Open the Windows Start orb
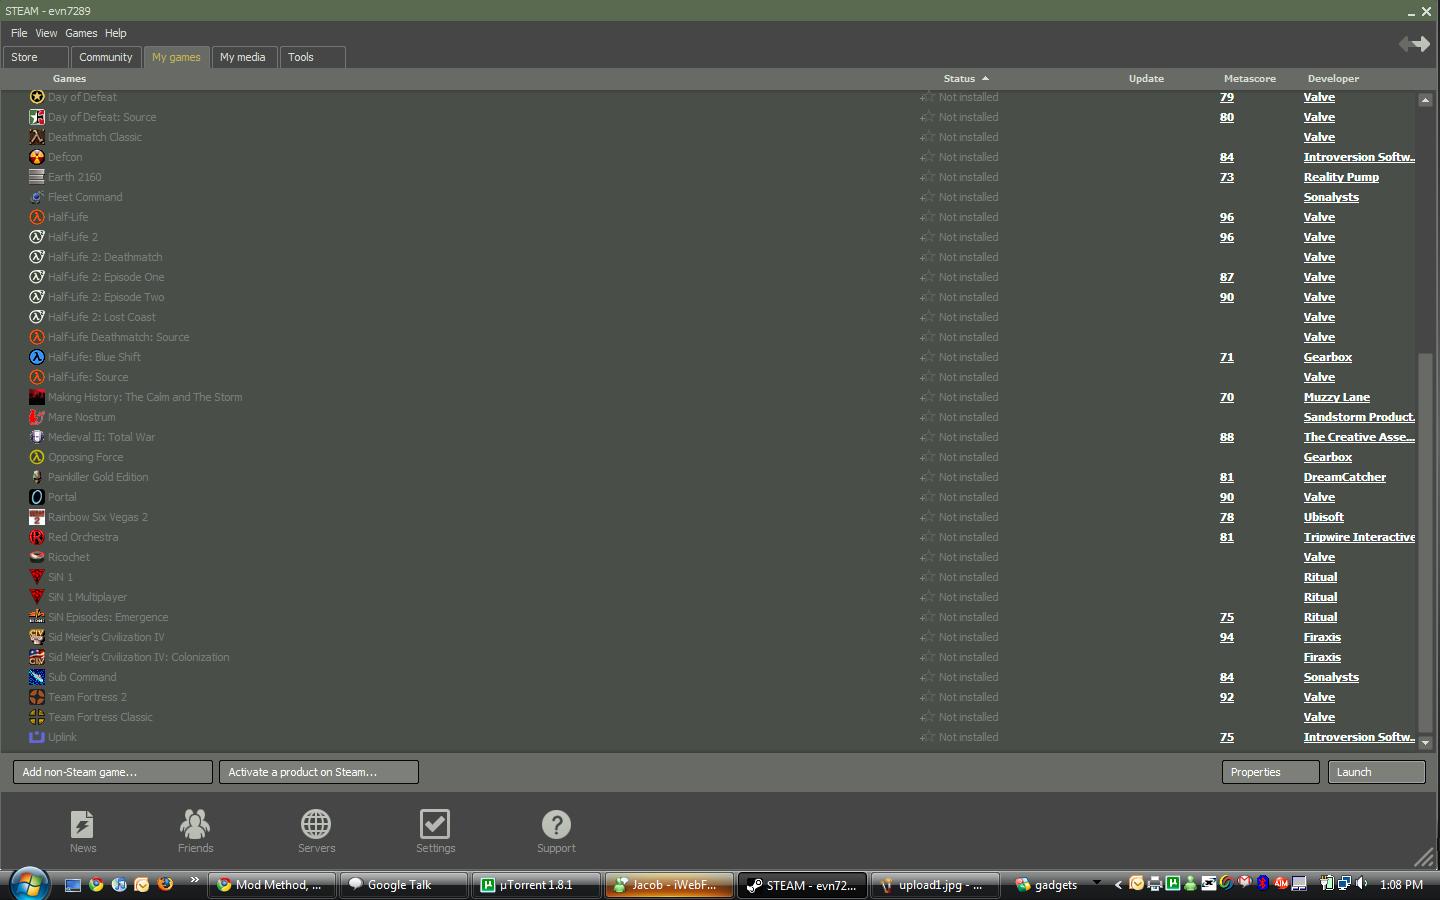This screenshot has width=1440, height=900. 29,884
